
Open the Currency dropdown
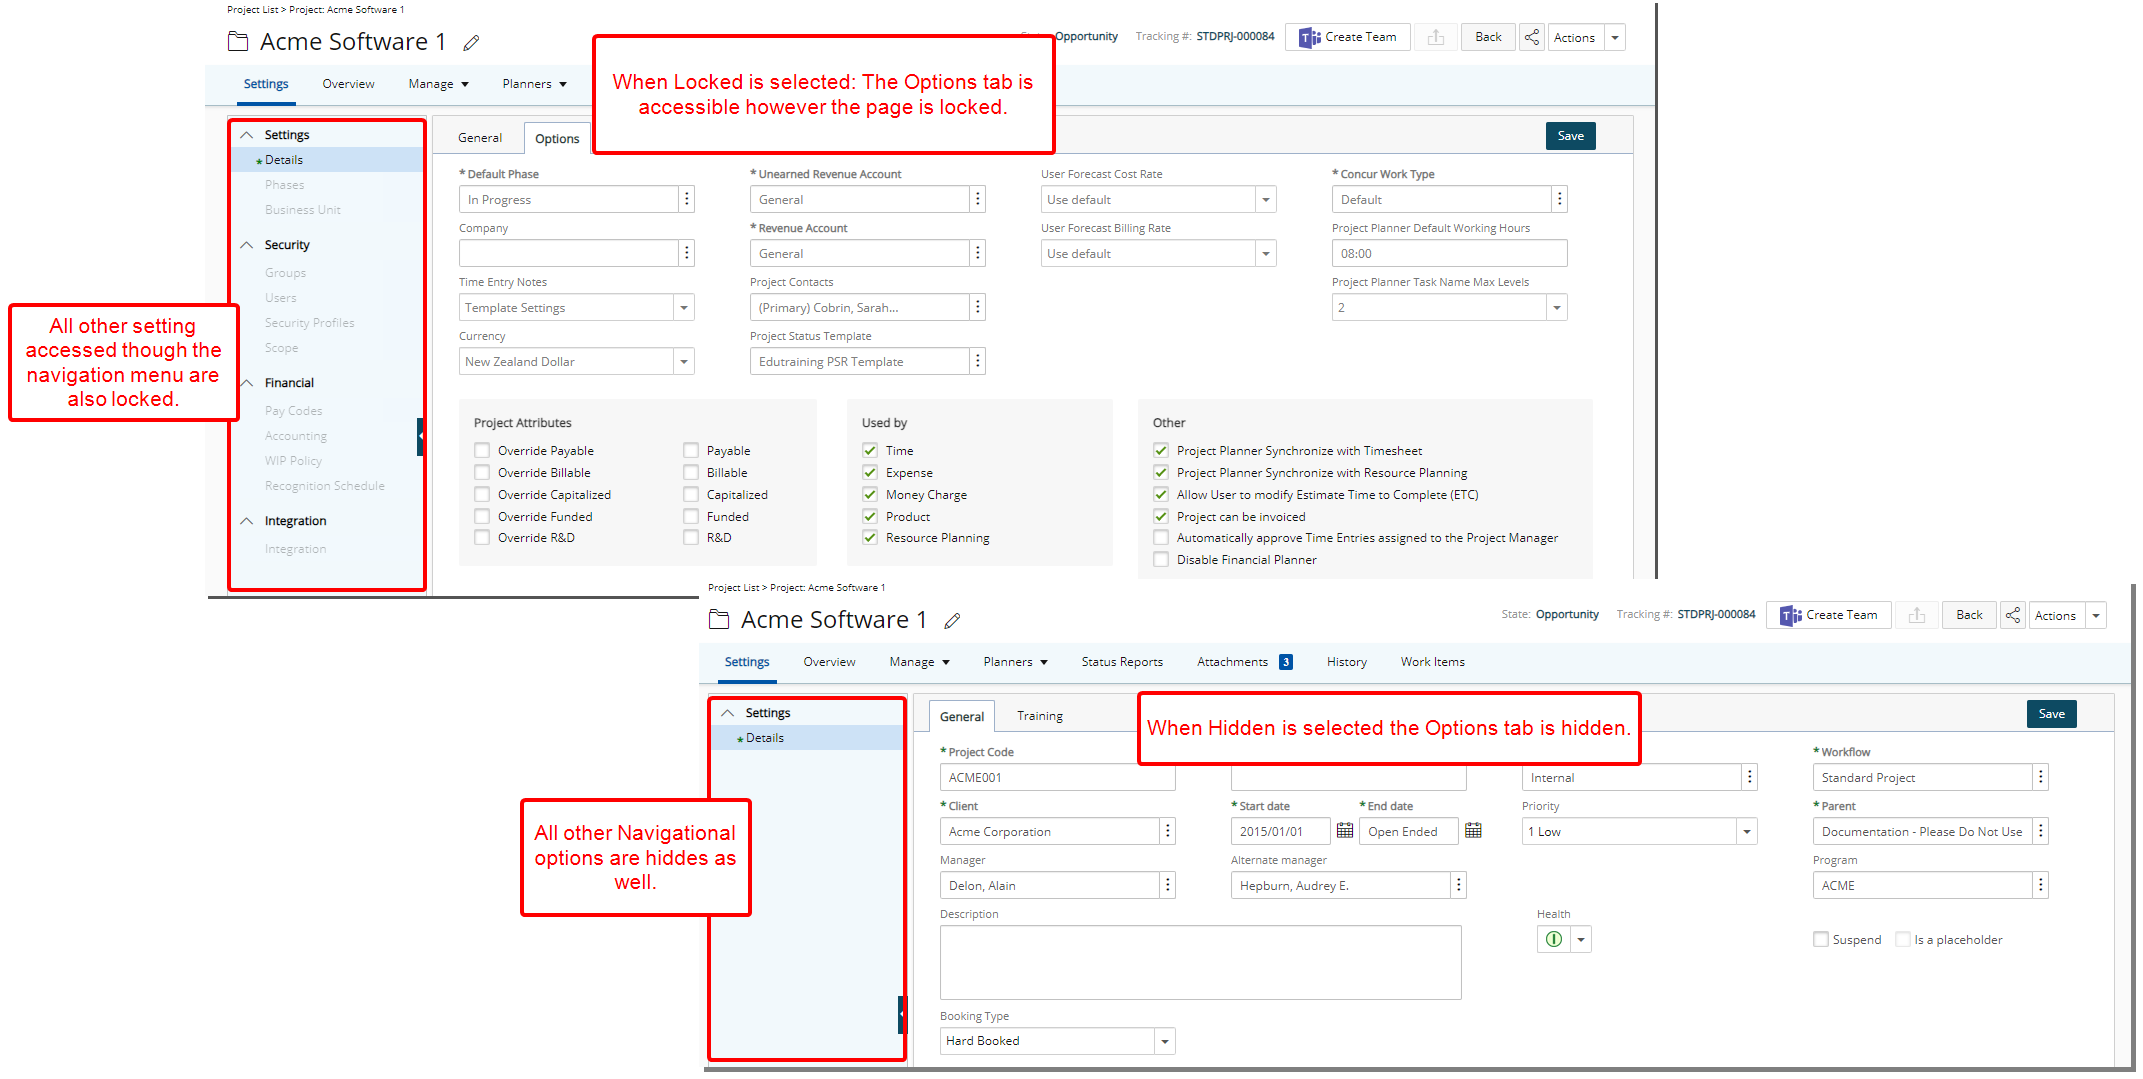684,361
